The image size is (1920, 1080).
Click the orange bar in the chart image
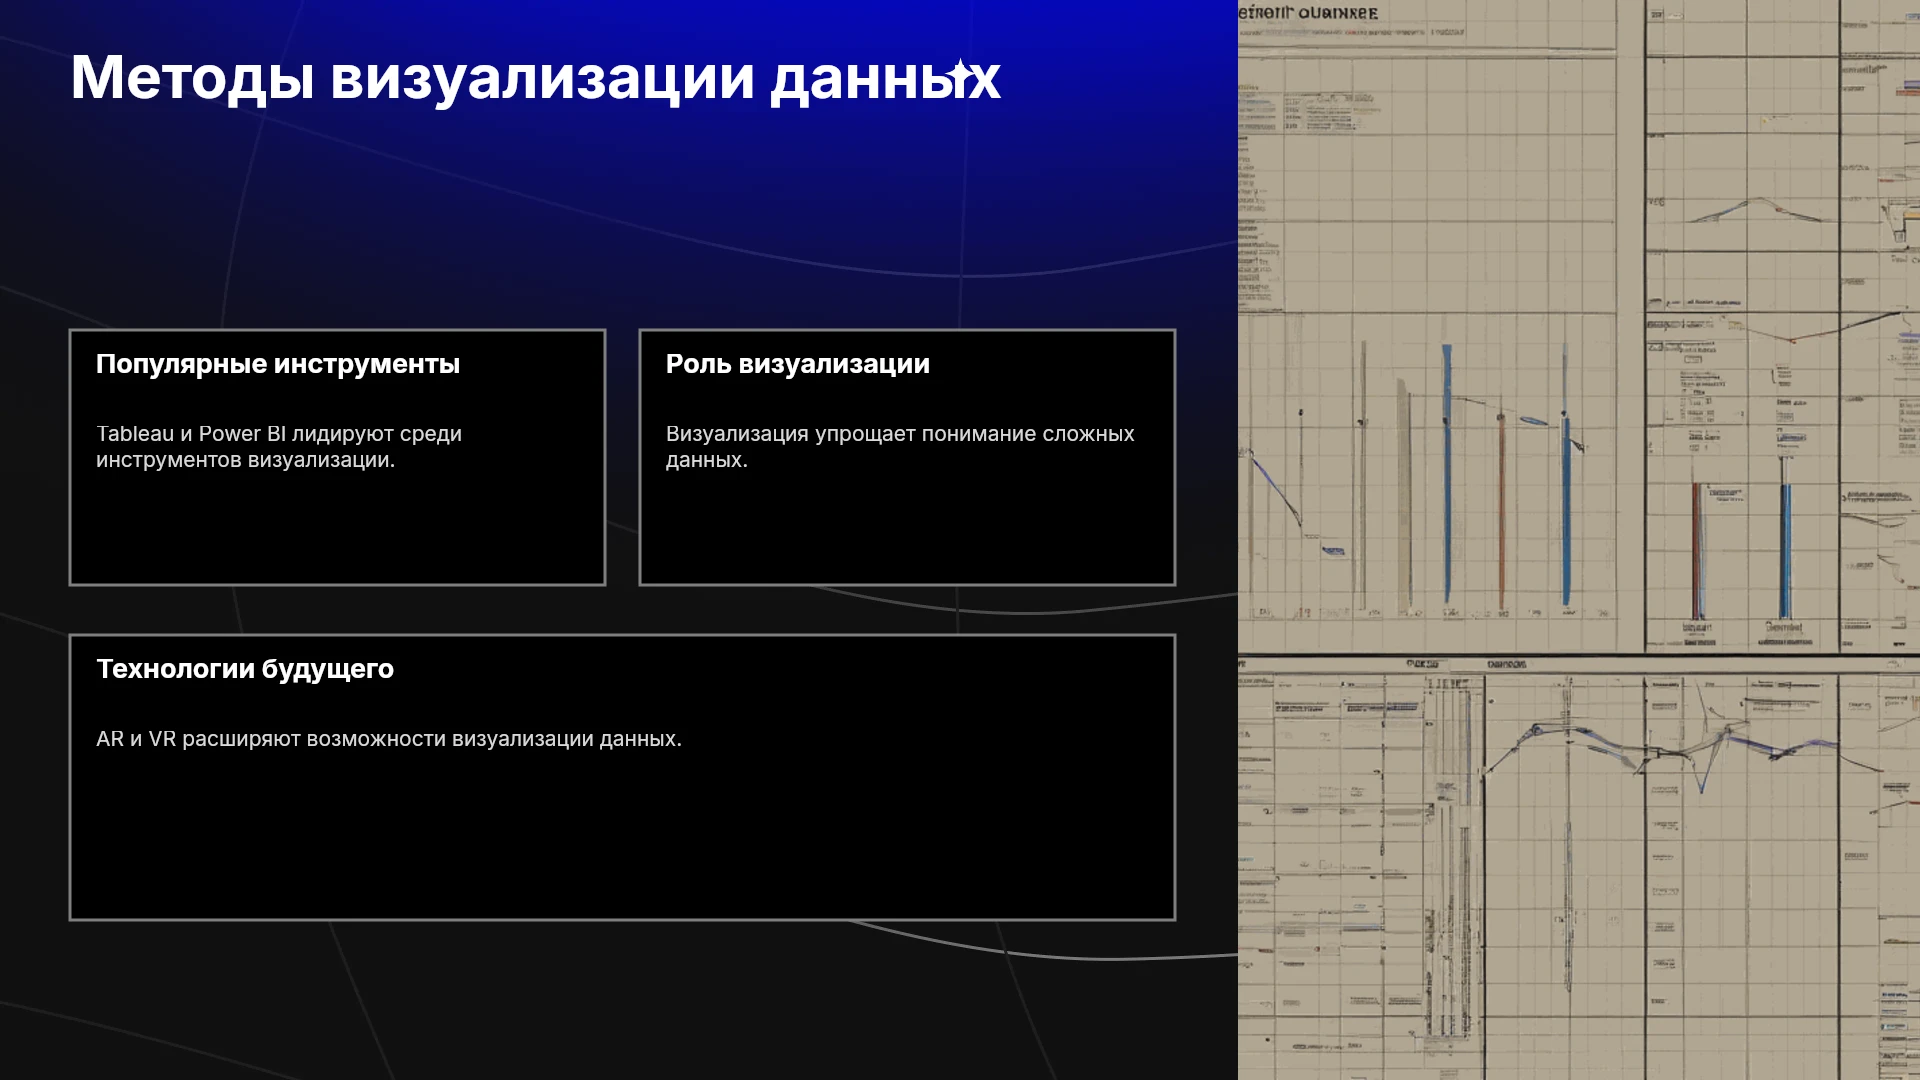pyautogui.click(x=1501, y=510)
